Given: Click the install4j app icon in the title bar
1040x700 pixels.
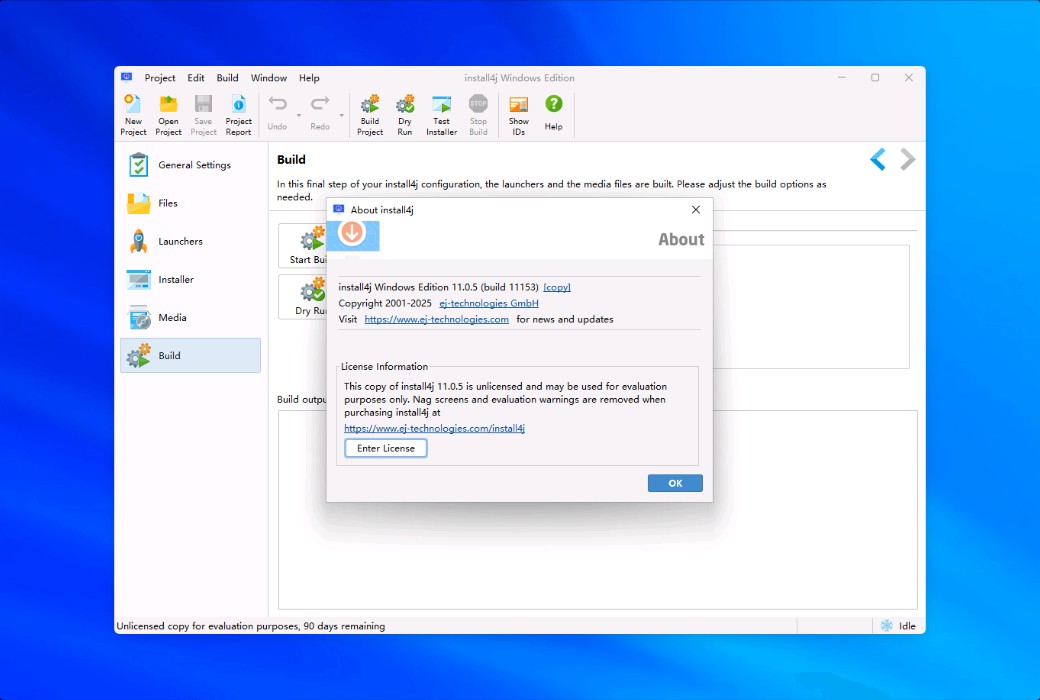Looking at the screenshot, I should pos(127,77).
